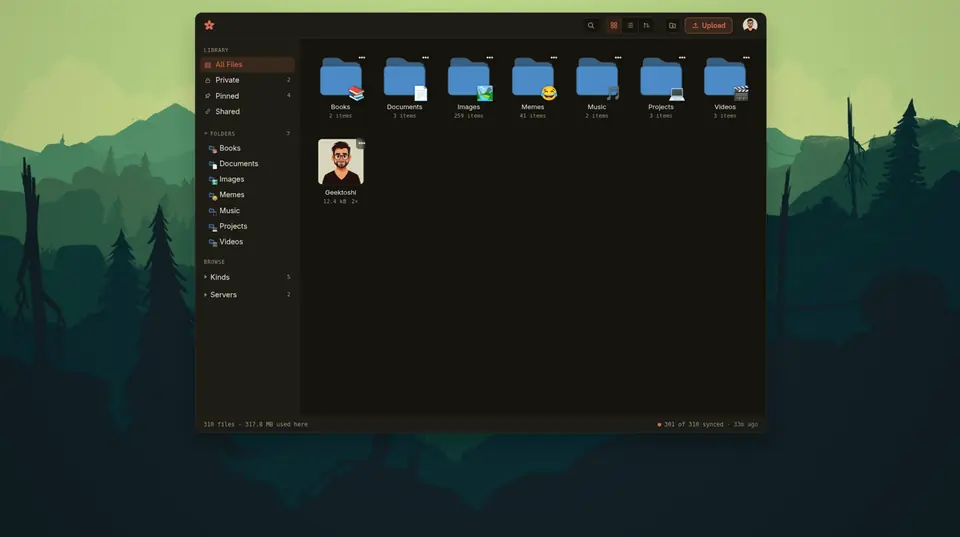Open the user profile avatar menu
This screenshot has height=537, width=960.
(x=750, y=25)
